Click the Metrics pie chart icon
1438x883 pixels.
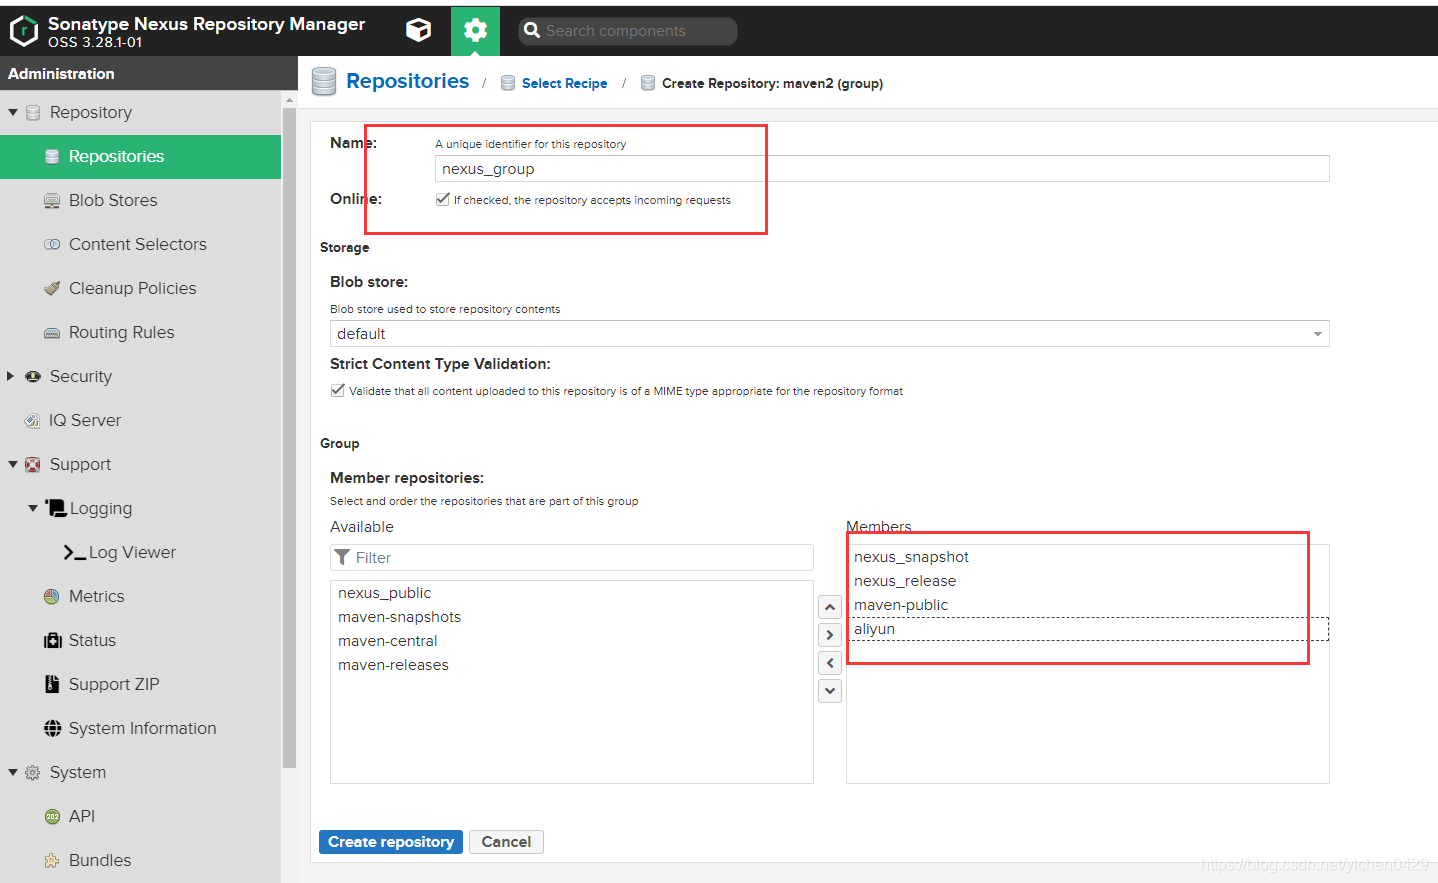52,597
